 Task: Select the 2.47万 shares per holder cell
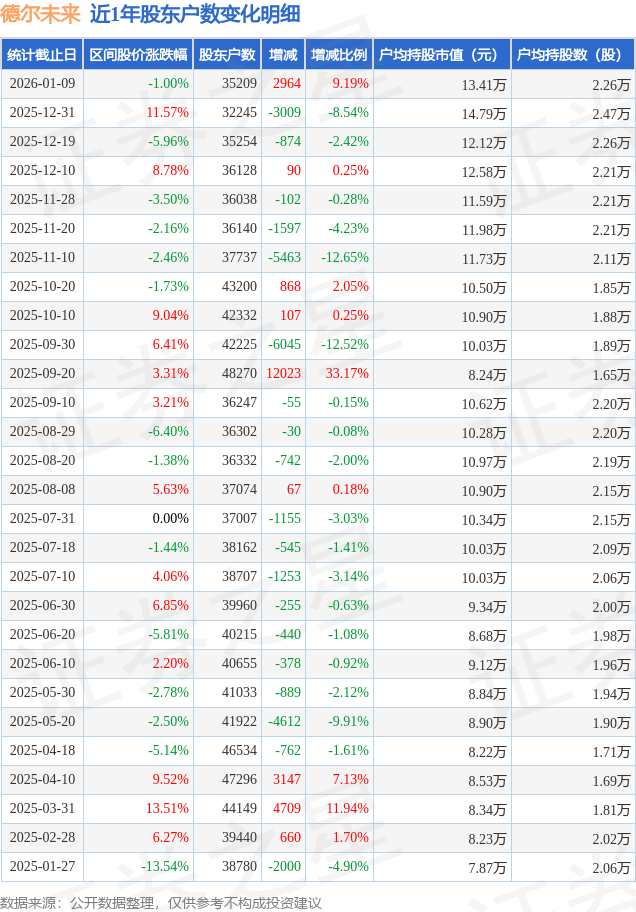tap(610, 113)
